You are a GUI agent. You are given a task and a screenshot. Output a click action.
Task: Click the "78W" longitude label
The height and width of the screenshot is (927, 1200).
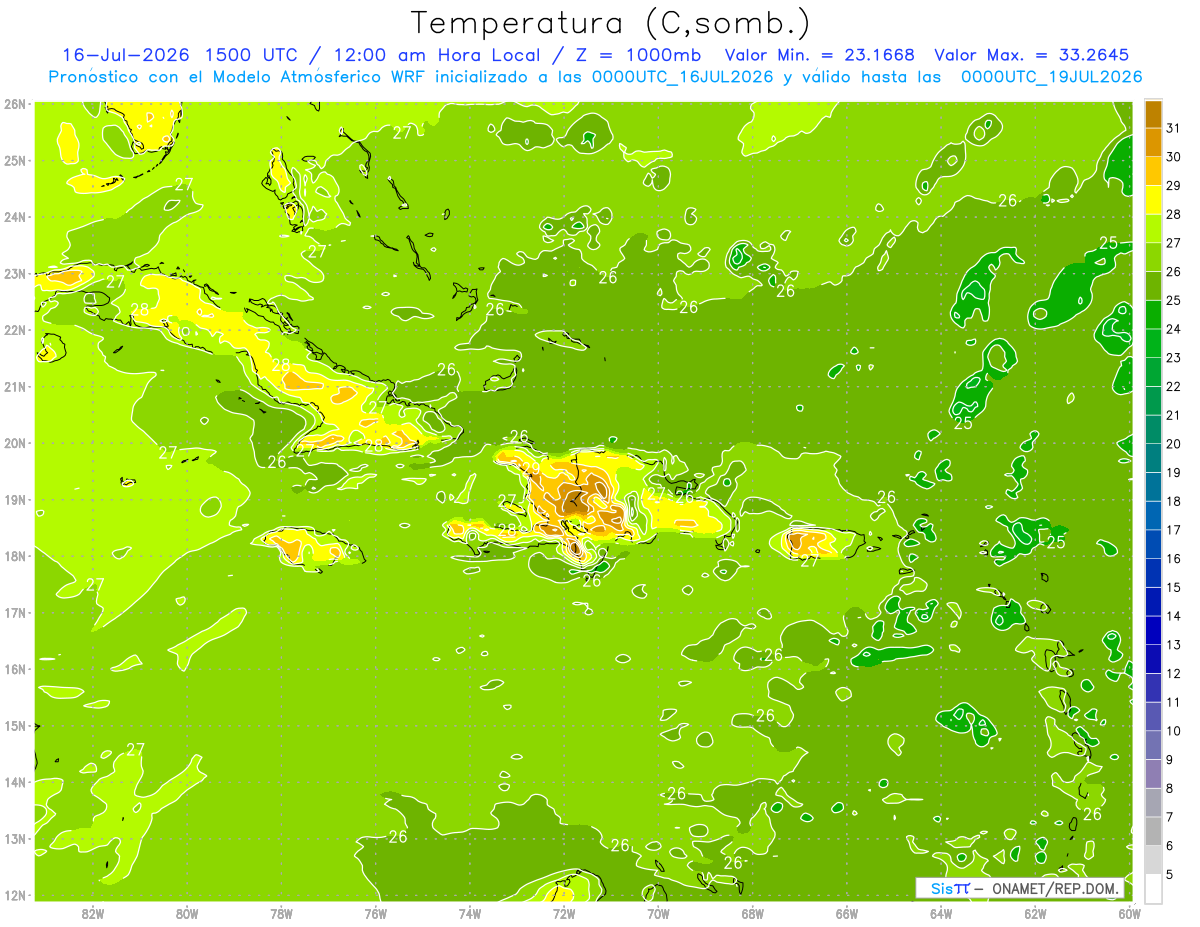pyautogui.click(x=281, y=913)
